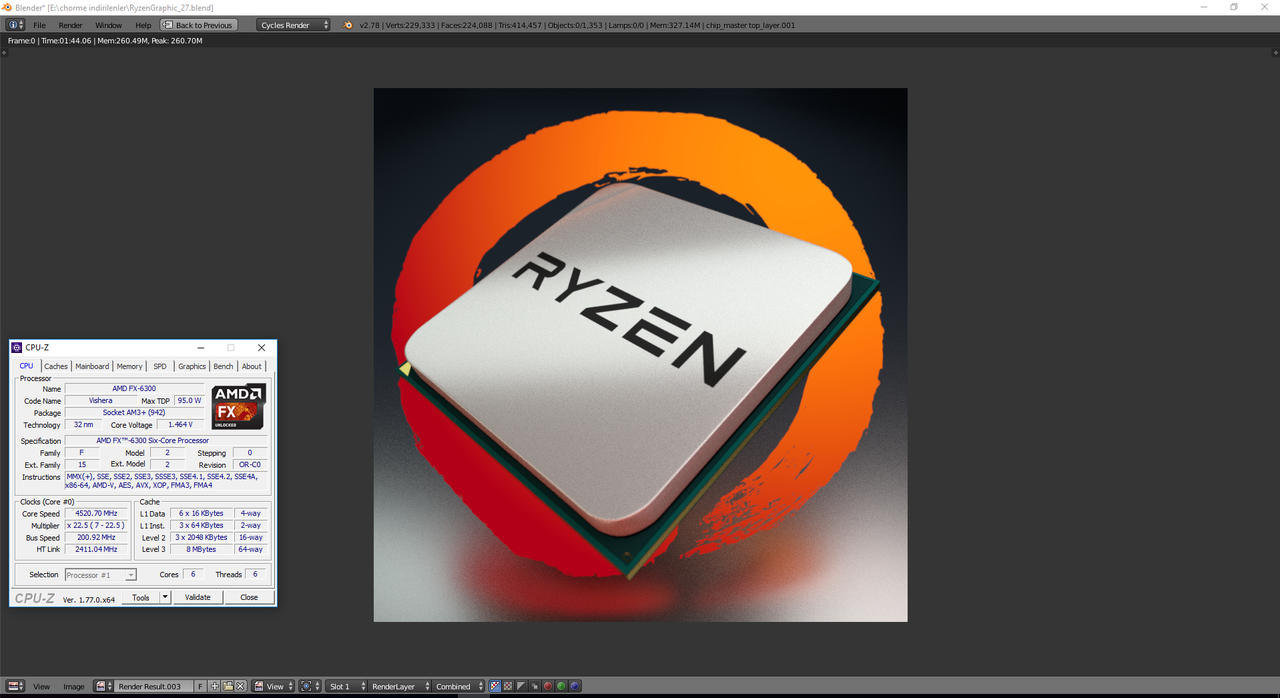
Task: Click the rendered Ryzen chip image
Action: tap(640, 355)
